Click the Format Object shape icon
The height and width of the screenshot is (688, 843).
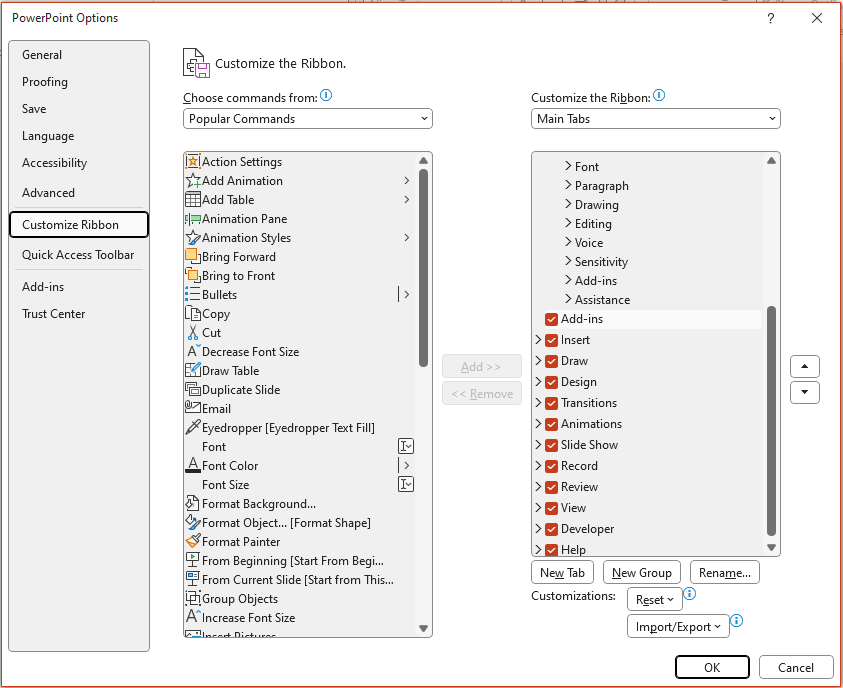192,522
